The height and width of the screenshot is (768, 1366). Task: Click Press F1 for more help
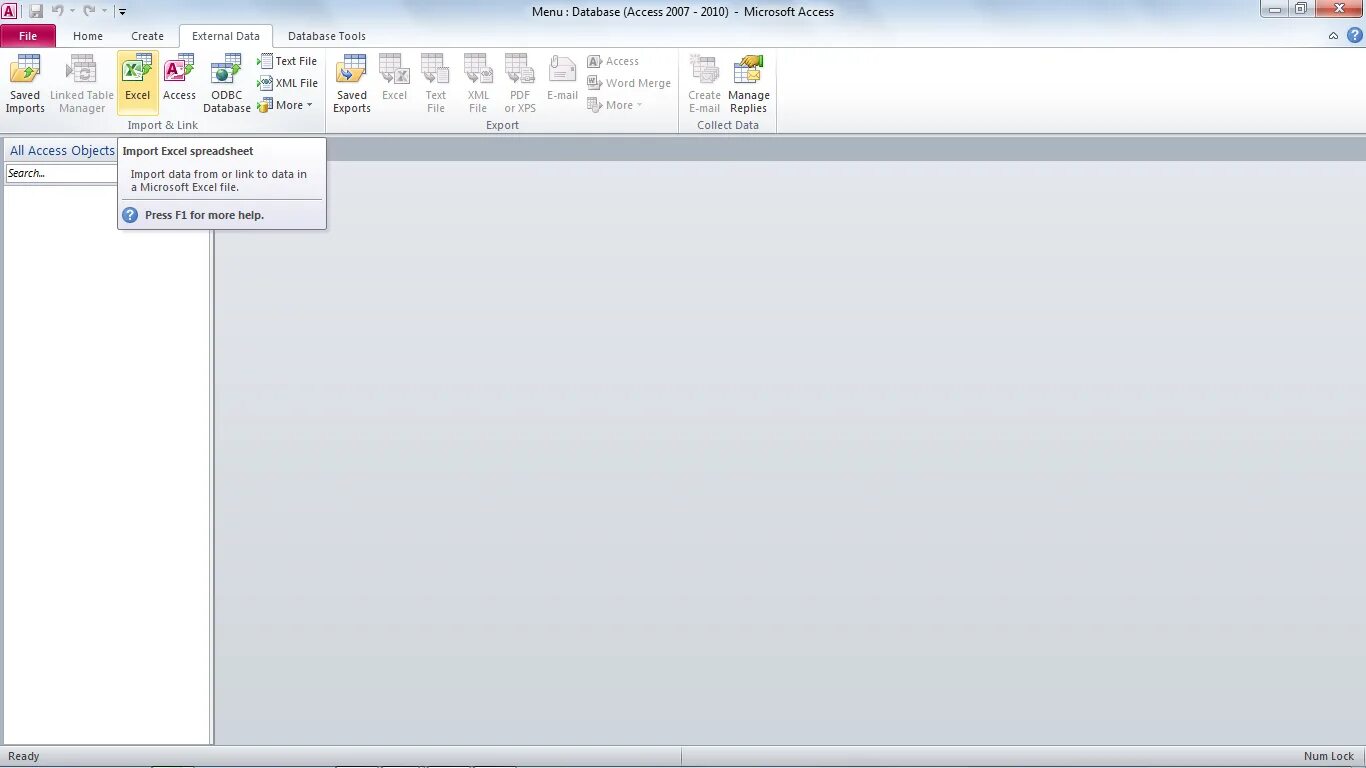point(204,215)
